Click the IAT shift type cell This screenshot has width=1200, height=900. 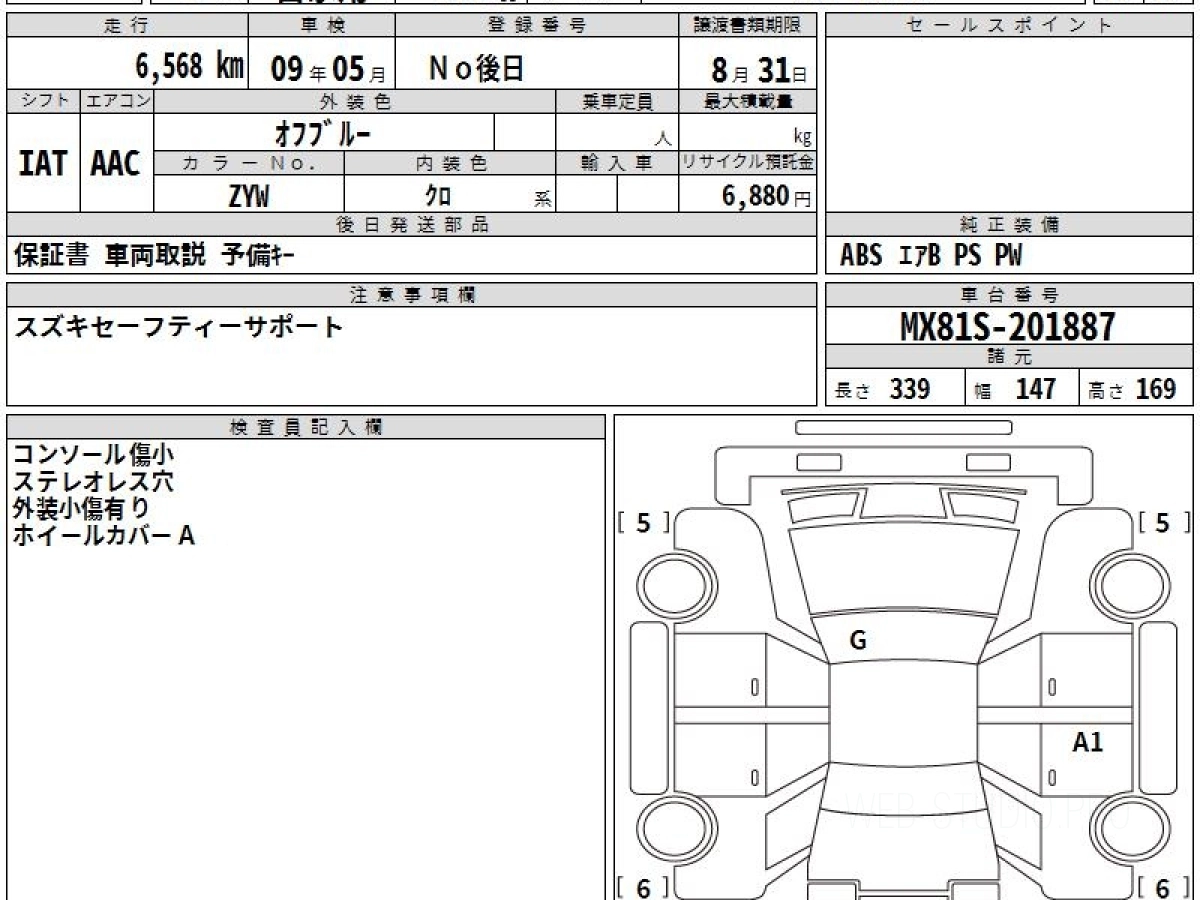43,164
